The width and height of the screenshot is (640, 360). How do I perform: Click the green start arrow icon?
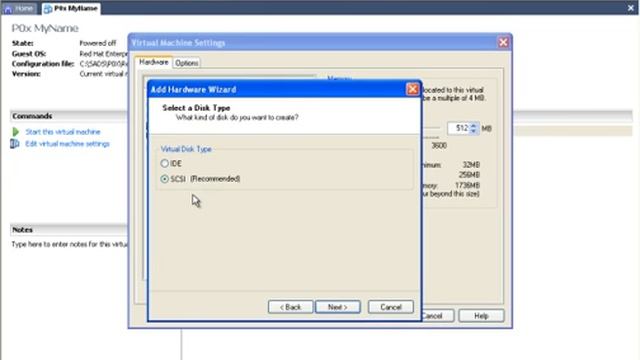coord(16,132)
